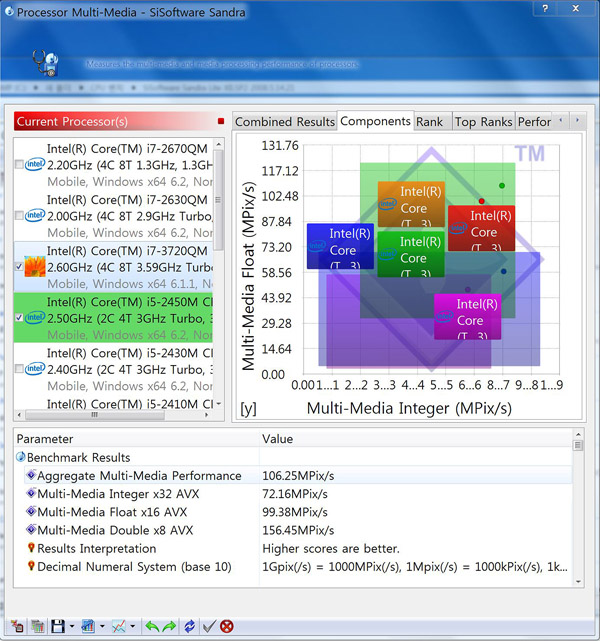Viewport: 600px width, 641px height.
Task: Select the Components tab
Action: (375, 121)
